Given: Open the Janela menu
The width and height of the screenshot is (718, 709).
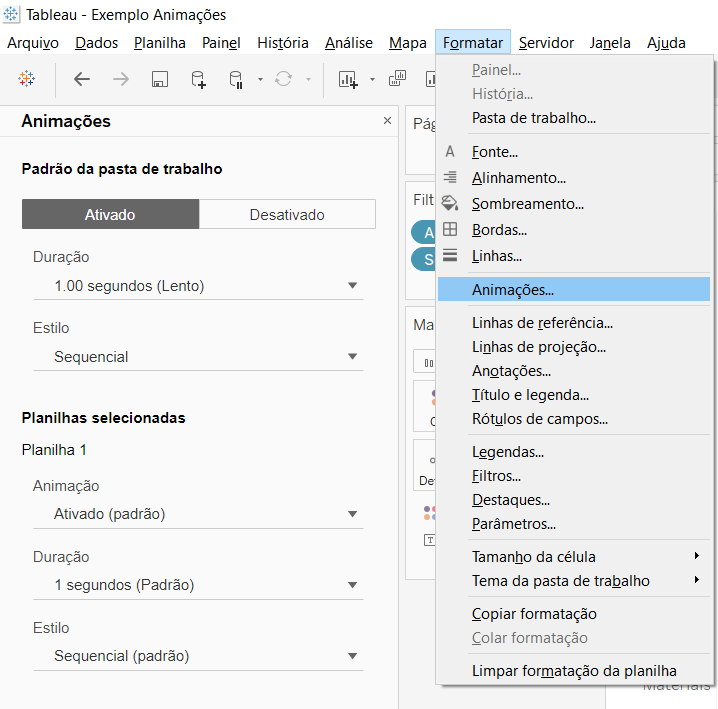Looking at the screenshot, I should [610, 43].
